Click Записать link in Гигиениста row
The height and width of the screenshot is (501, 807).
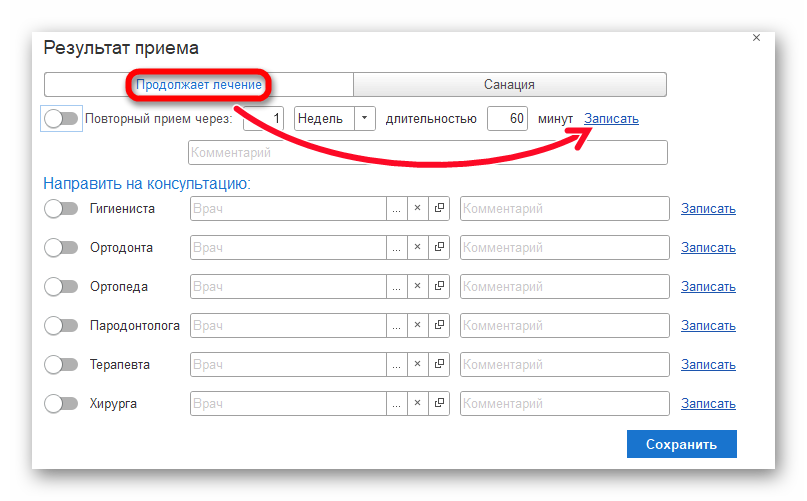[x=708, y=209]
